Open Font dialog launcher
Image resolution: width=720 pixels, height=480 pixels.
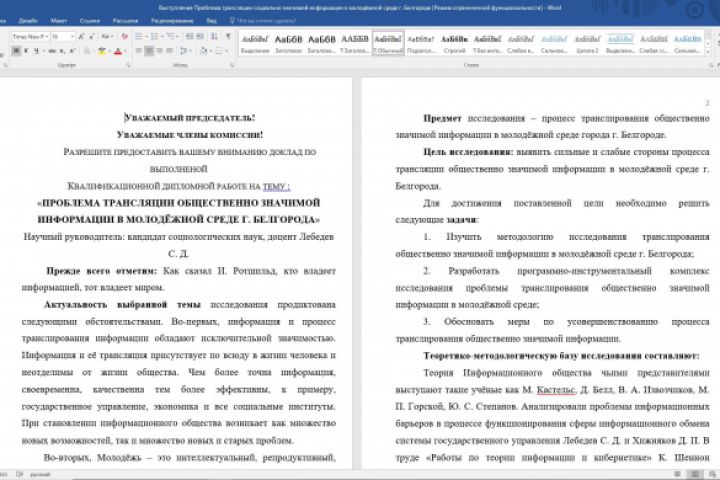(x=129, y=65)
